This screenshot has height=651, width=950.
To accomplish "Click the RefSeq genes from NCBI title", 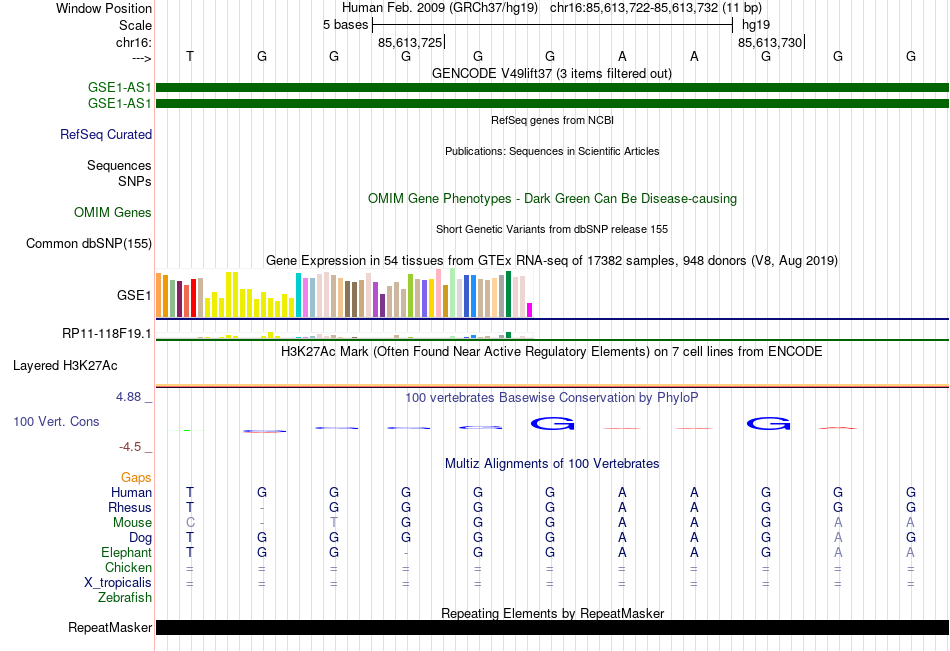I will pyautogui.click(x=552, y=120).
